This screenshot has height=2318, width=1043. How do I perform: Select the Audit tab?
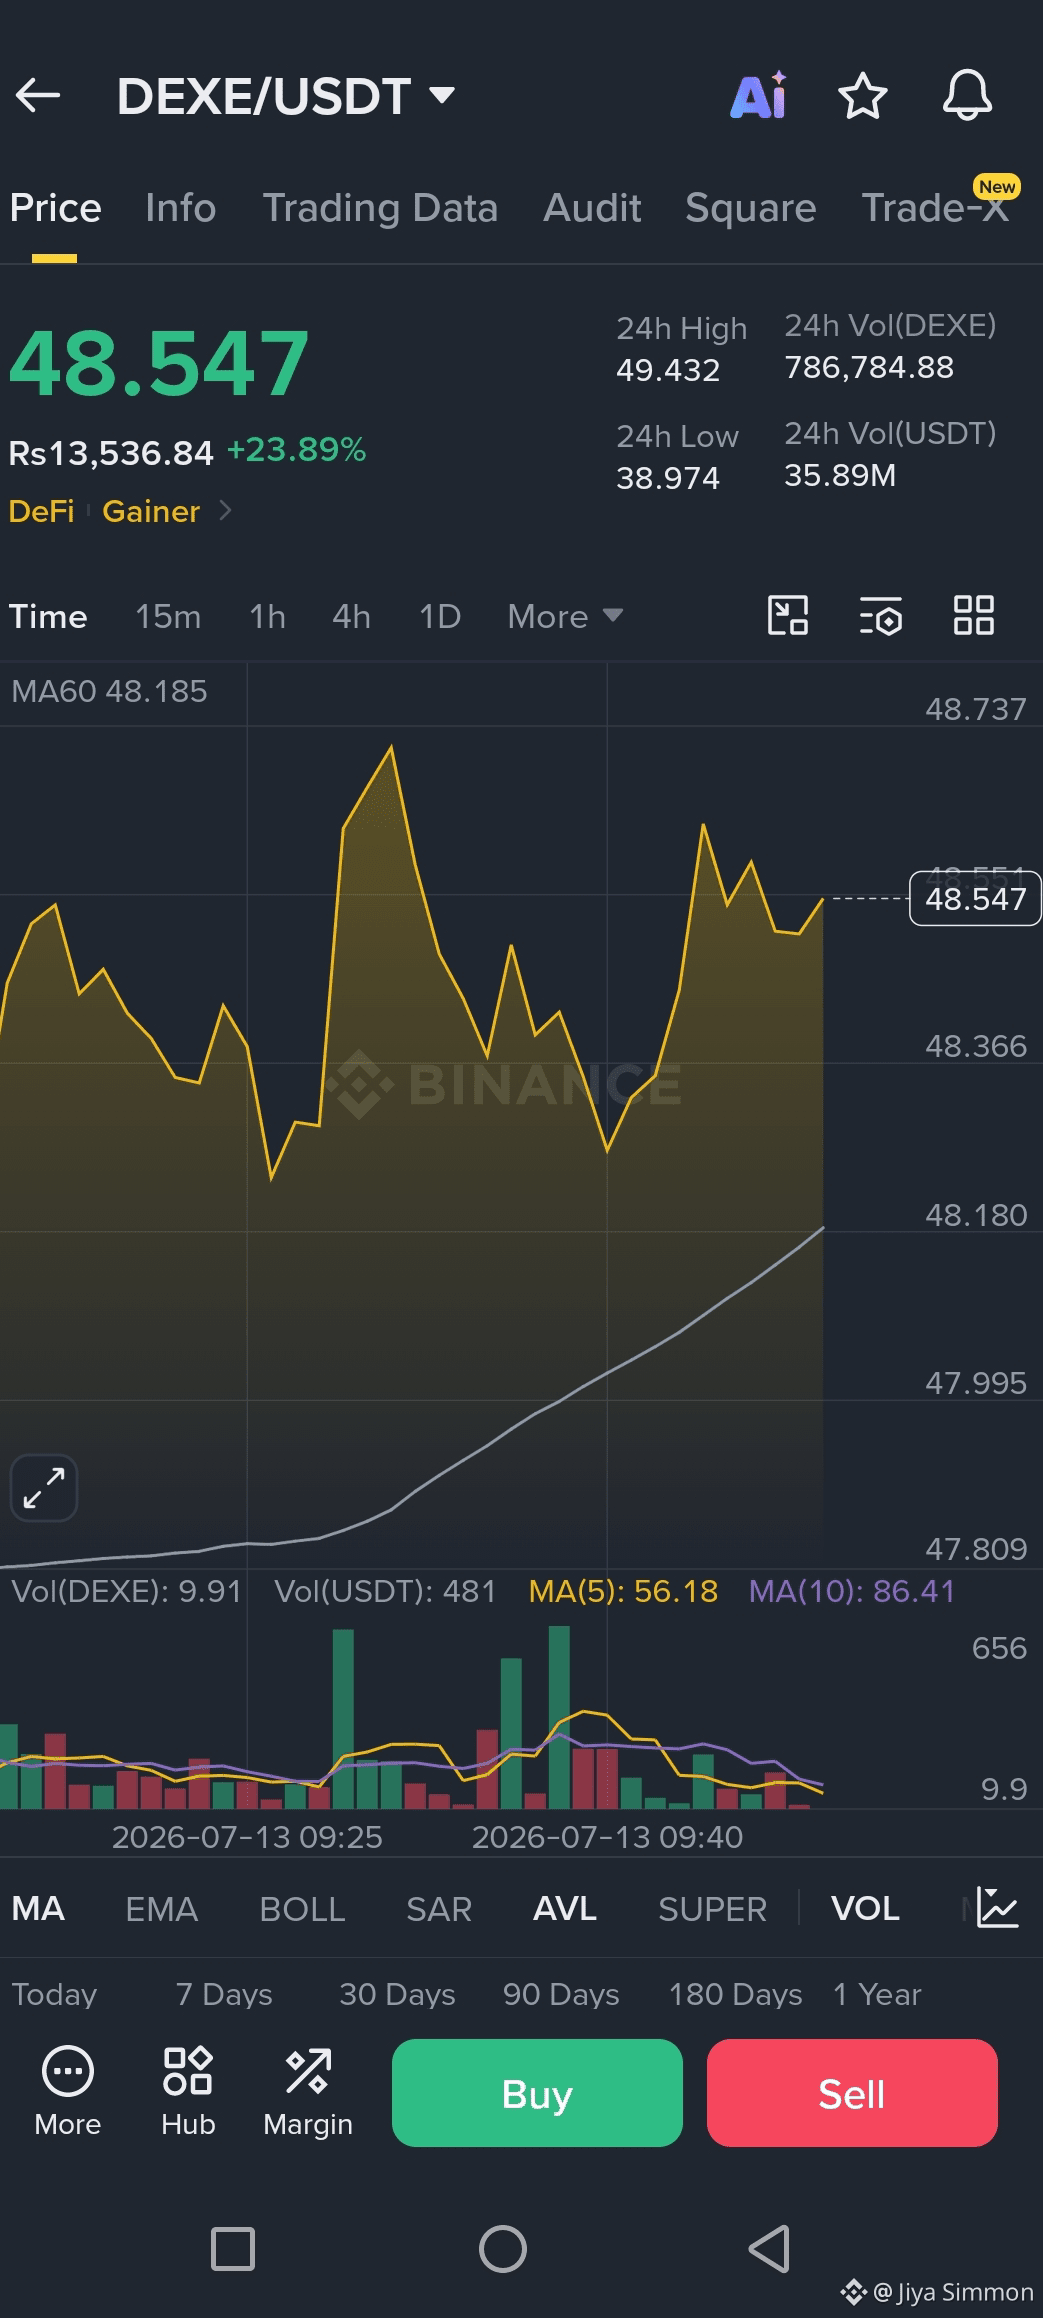(x=592, y=208)
